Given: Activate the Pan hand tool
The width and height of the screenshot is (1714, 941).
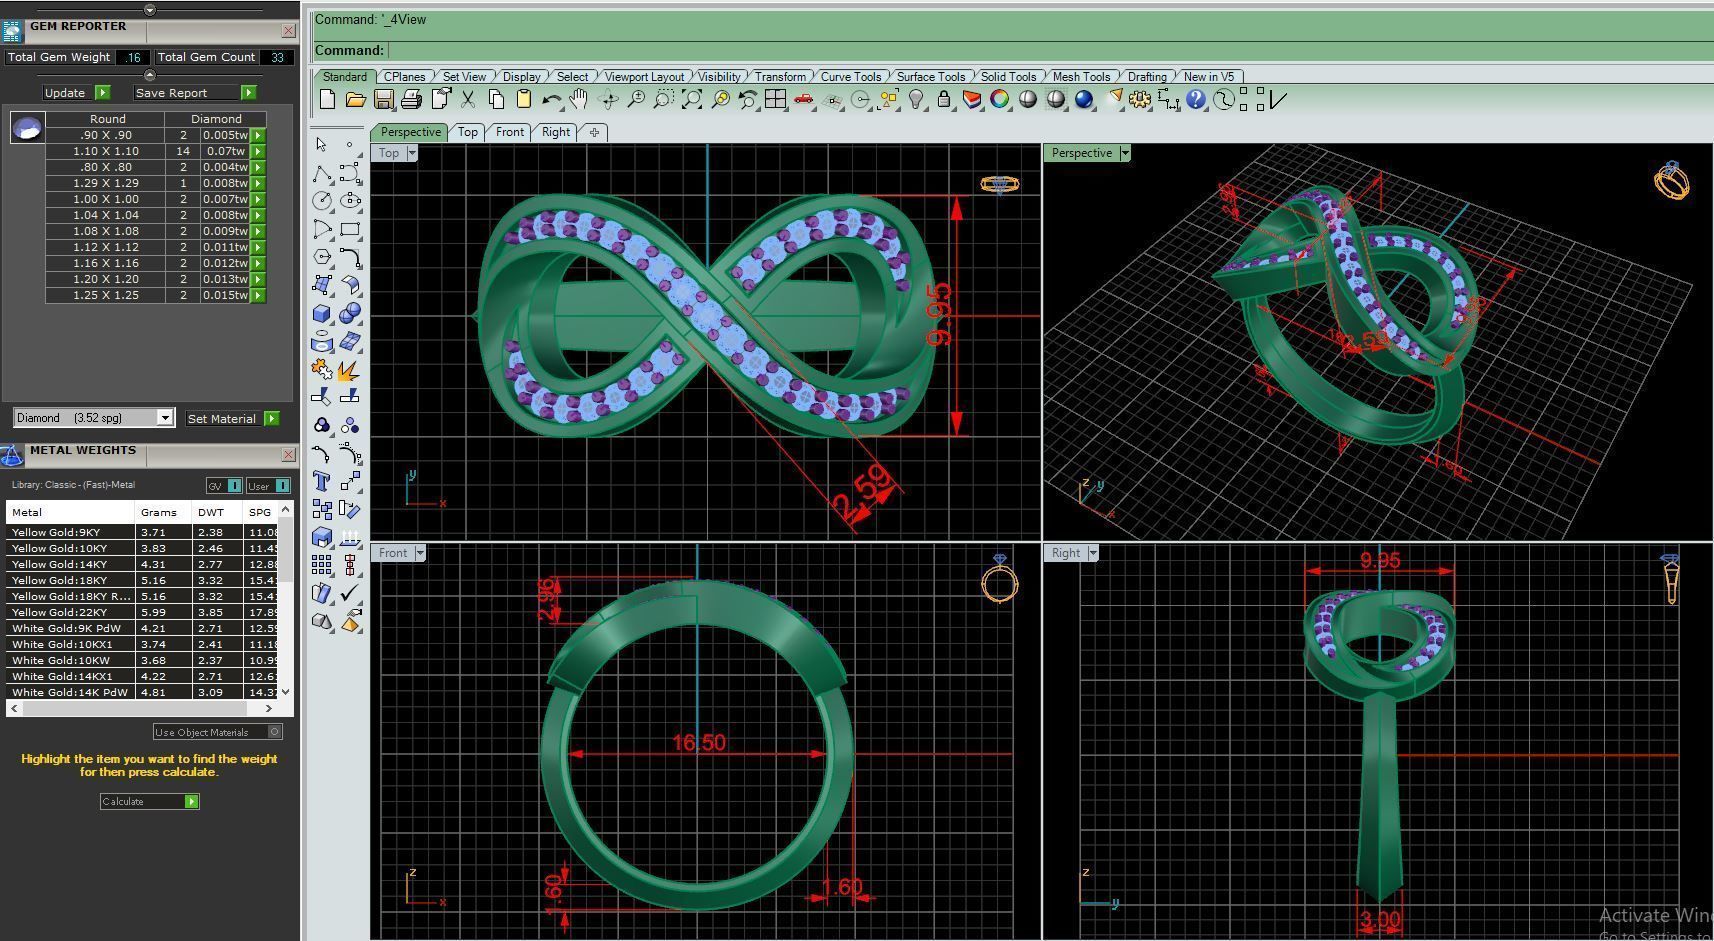Looking at the screenshot, I should [579, 99].
